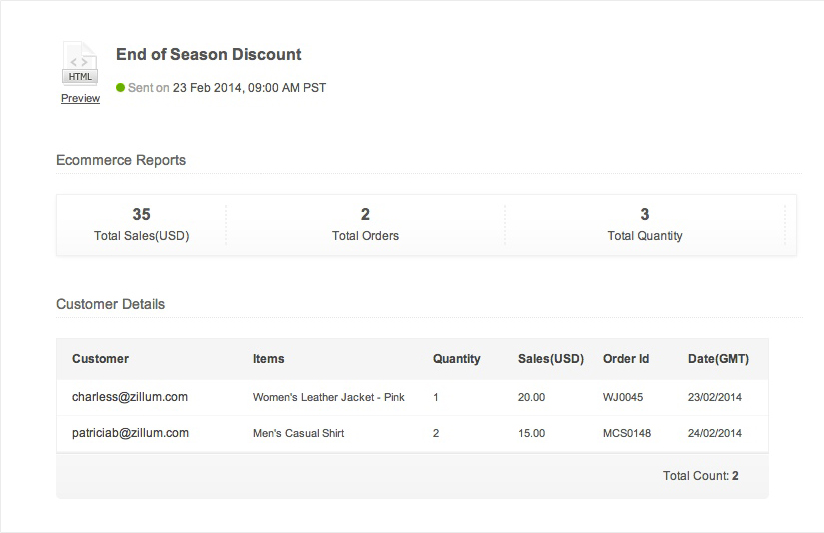Sort by the Sales(USD) column header
This screenshot has width=824, height=533.
pos(550,359)
